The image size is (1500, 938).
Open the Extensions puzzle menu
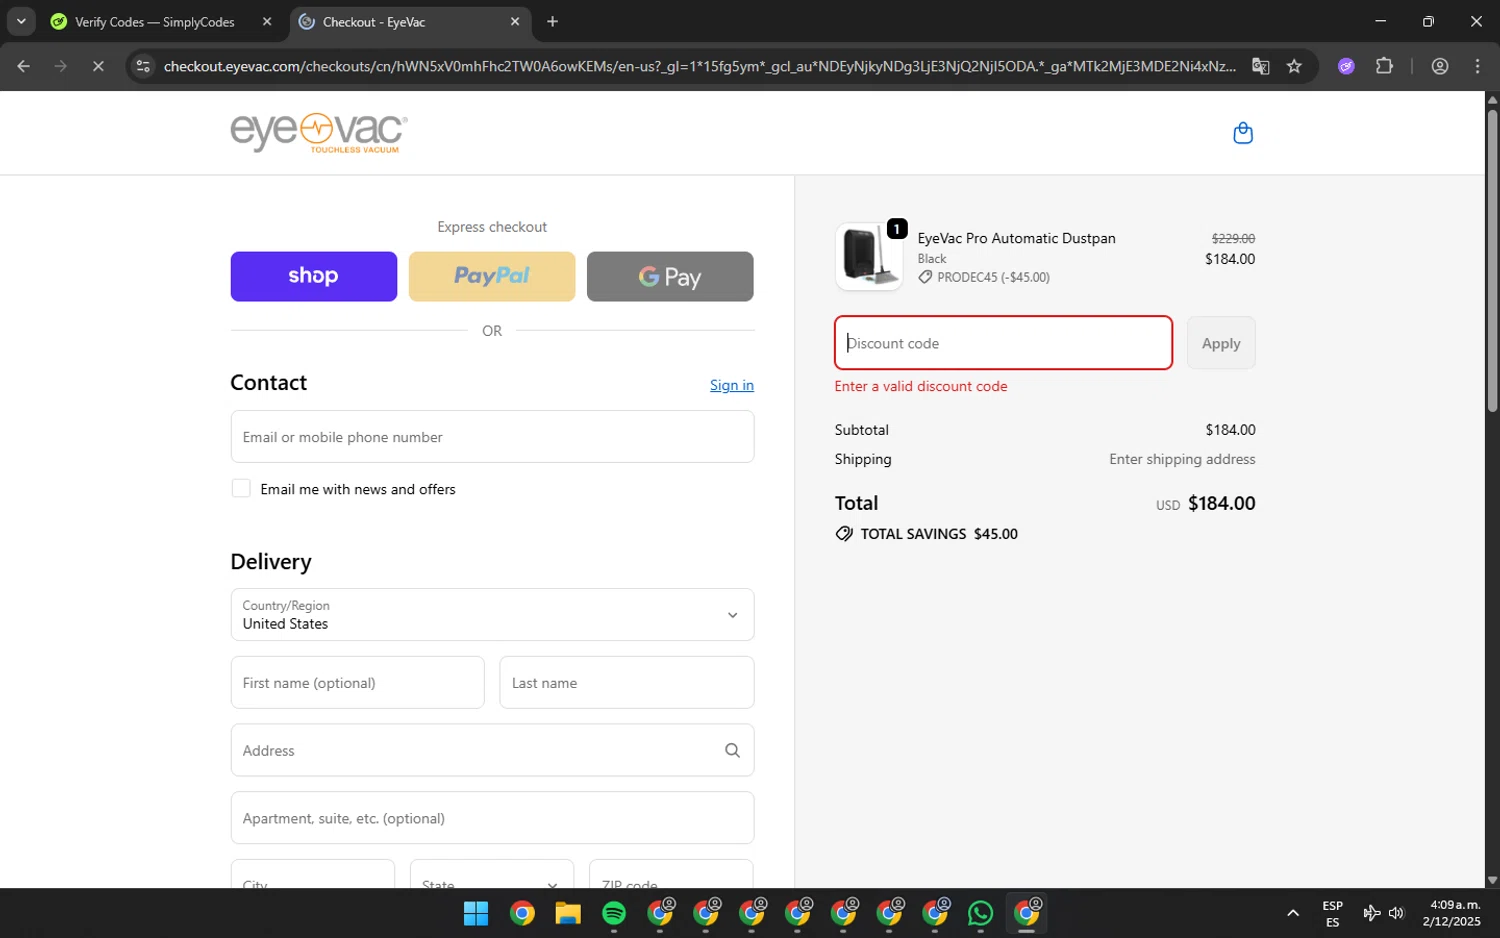click(1384, 66)
